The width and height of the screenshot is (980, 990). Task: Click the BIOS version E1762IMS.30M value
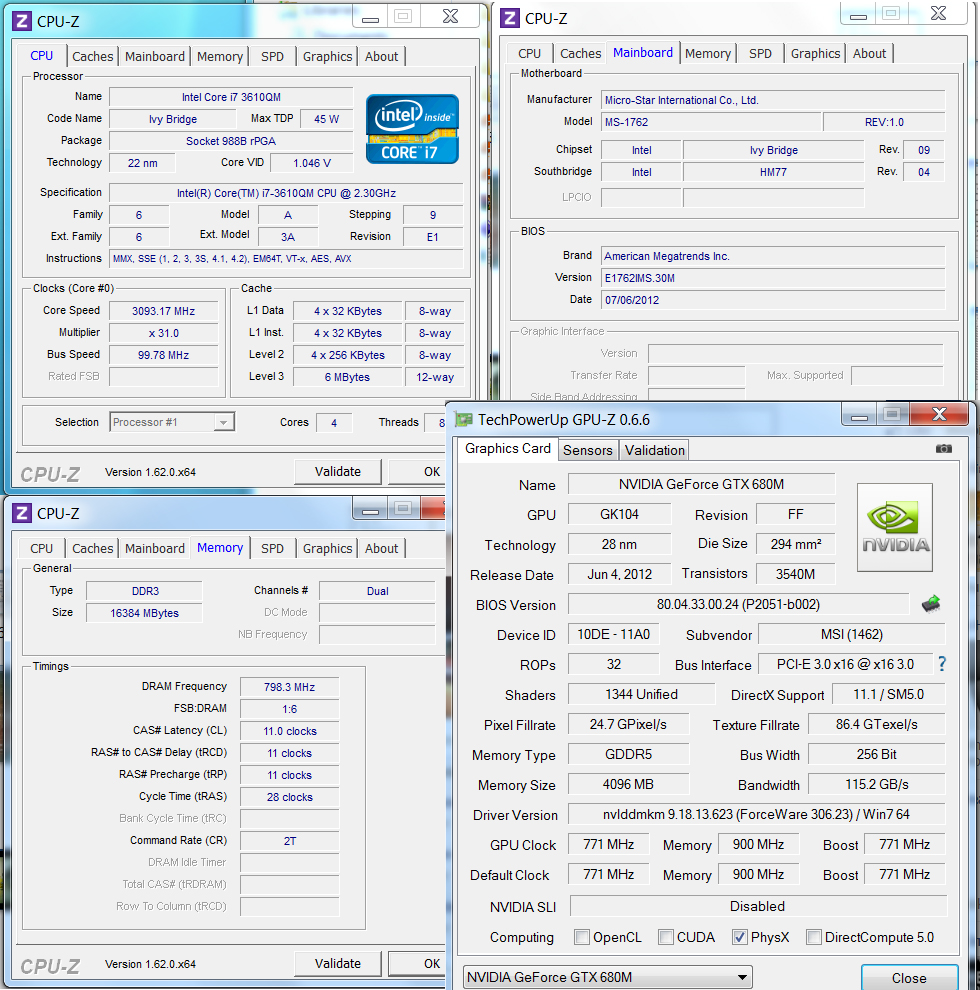point(773,278)
